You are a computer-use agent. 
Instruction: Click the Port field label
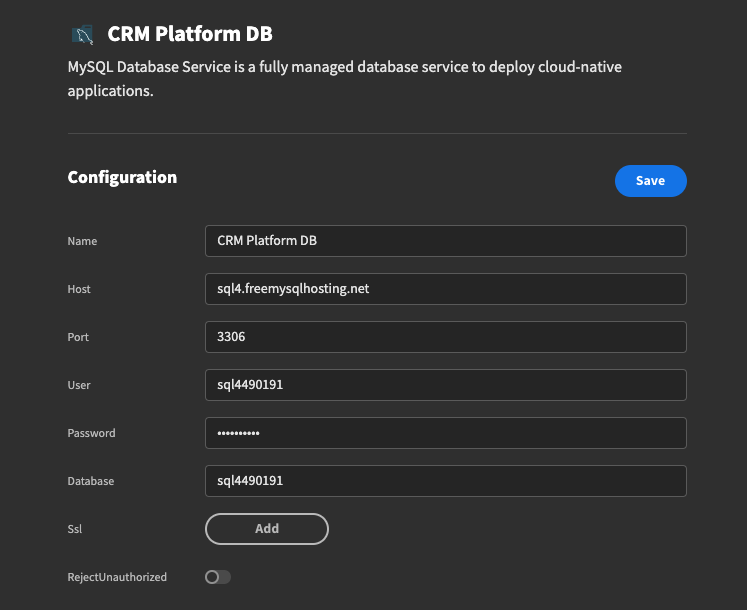tap(78, 337)
